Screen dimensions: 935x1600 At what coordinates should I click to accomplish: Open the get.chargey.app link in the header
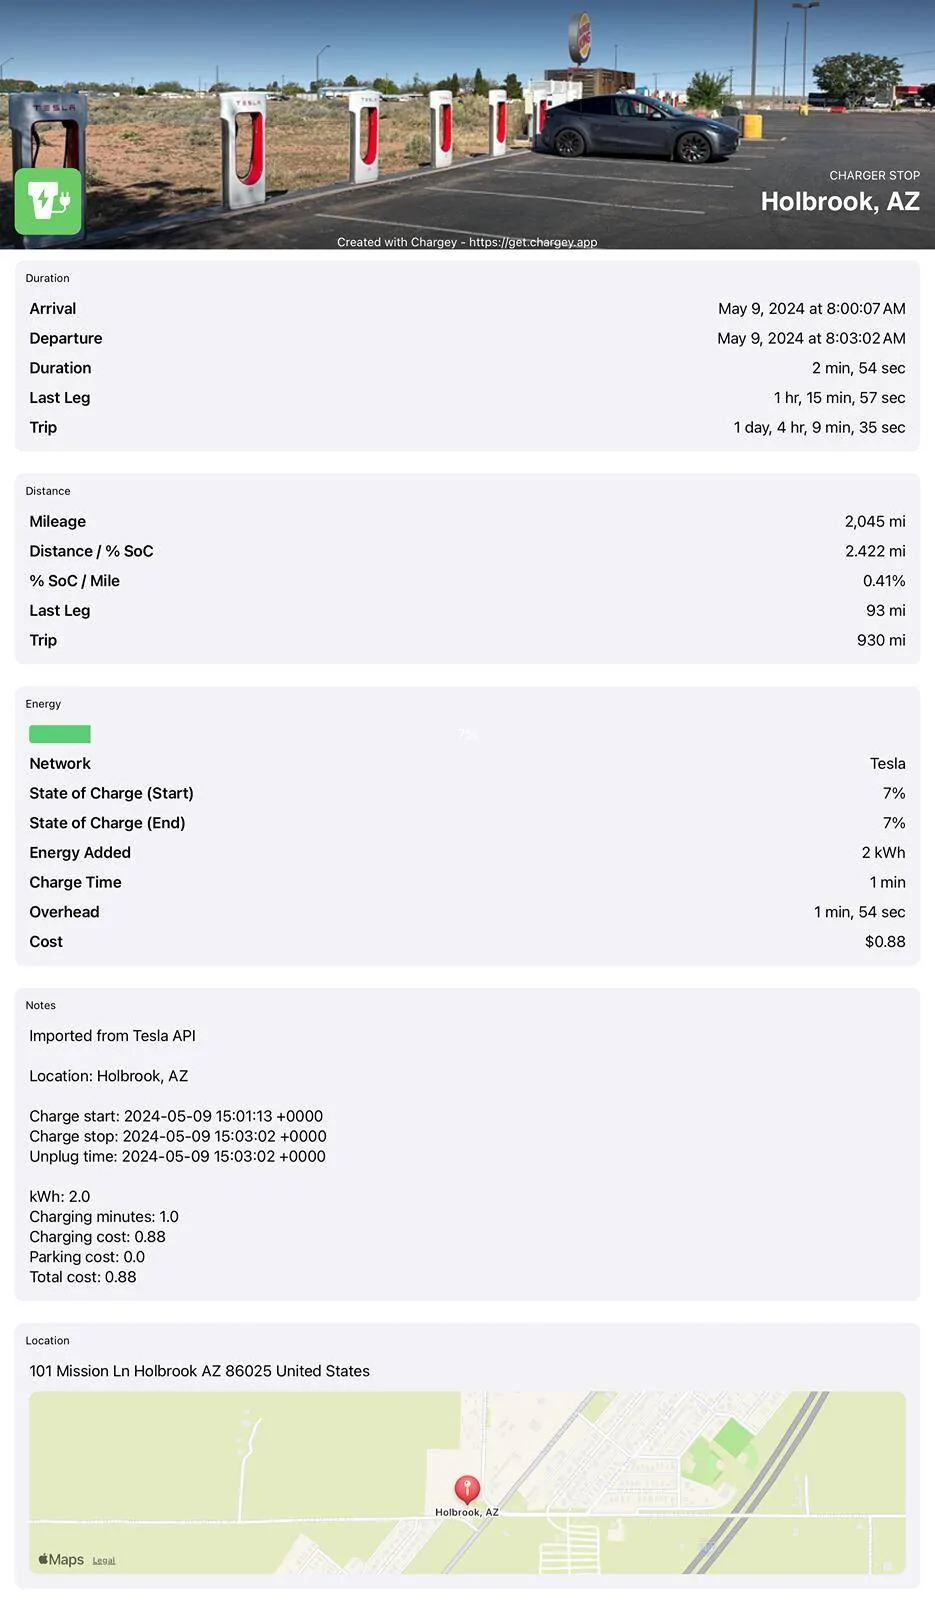[533, 242]
